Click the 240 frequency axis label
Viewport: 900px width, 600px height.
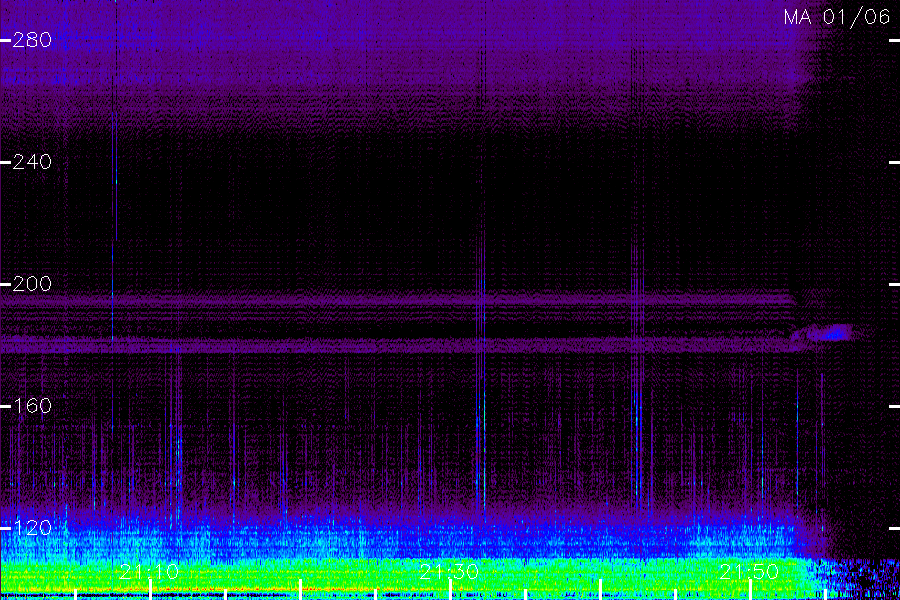tap(32, 162)
